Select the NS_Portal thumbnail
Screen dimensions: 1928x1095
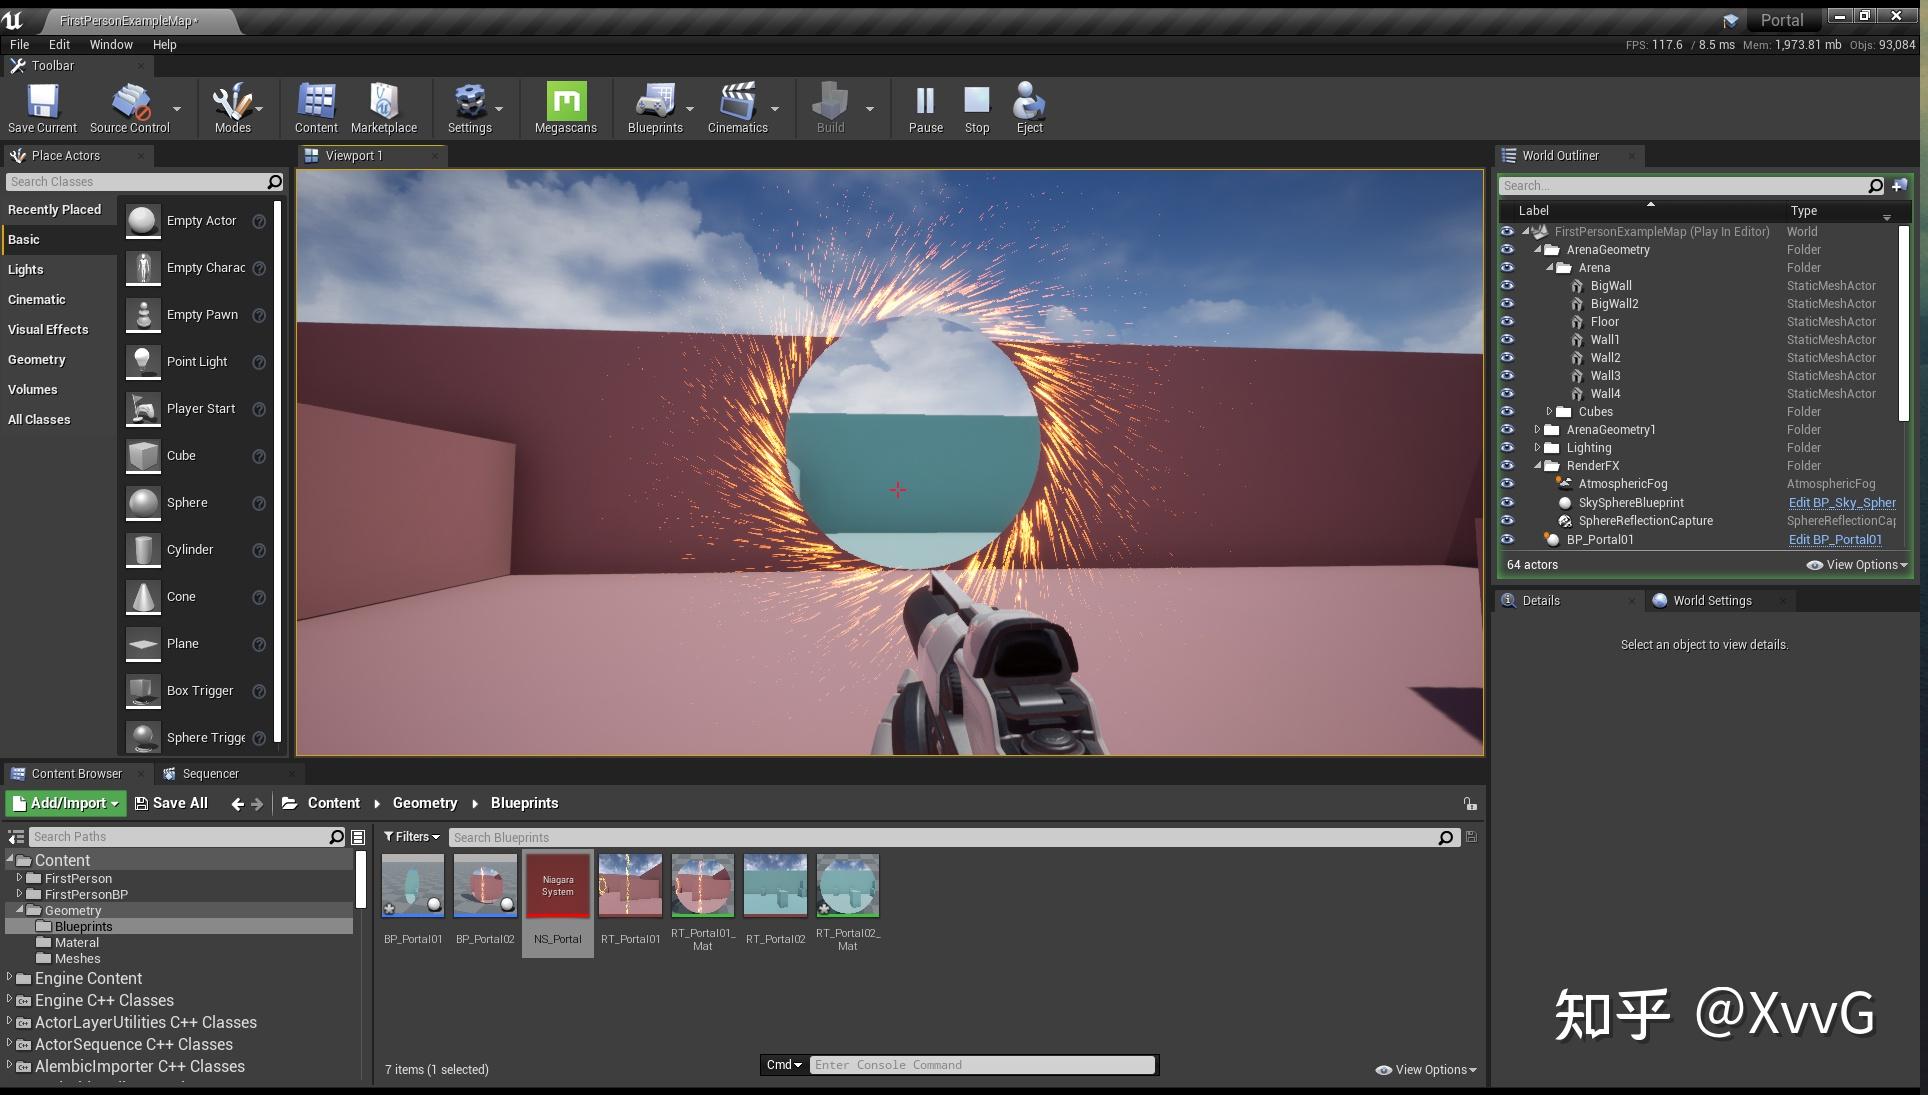(557, 886)
